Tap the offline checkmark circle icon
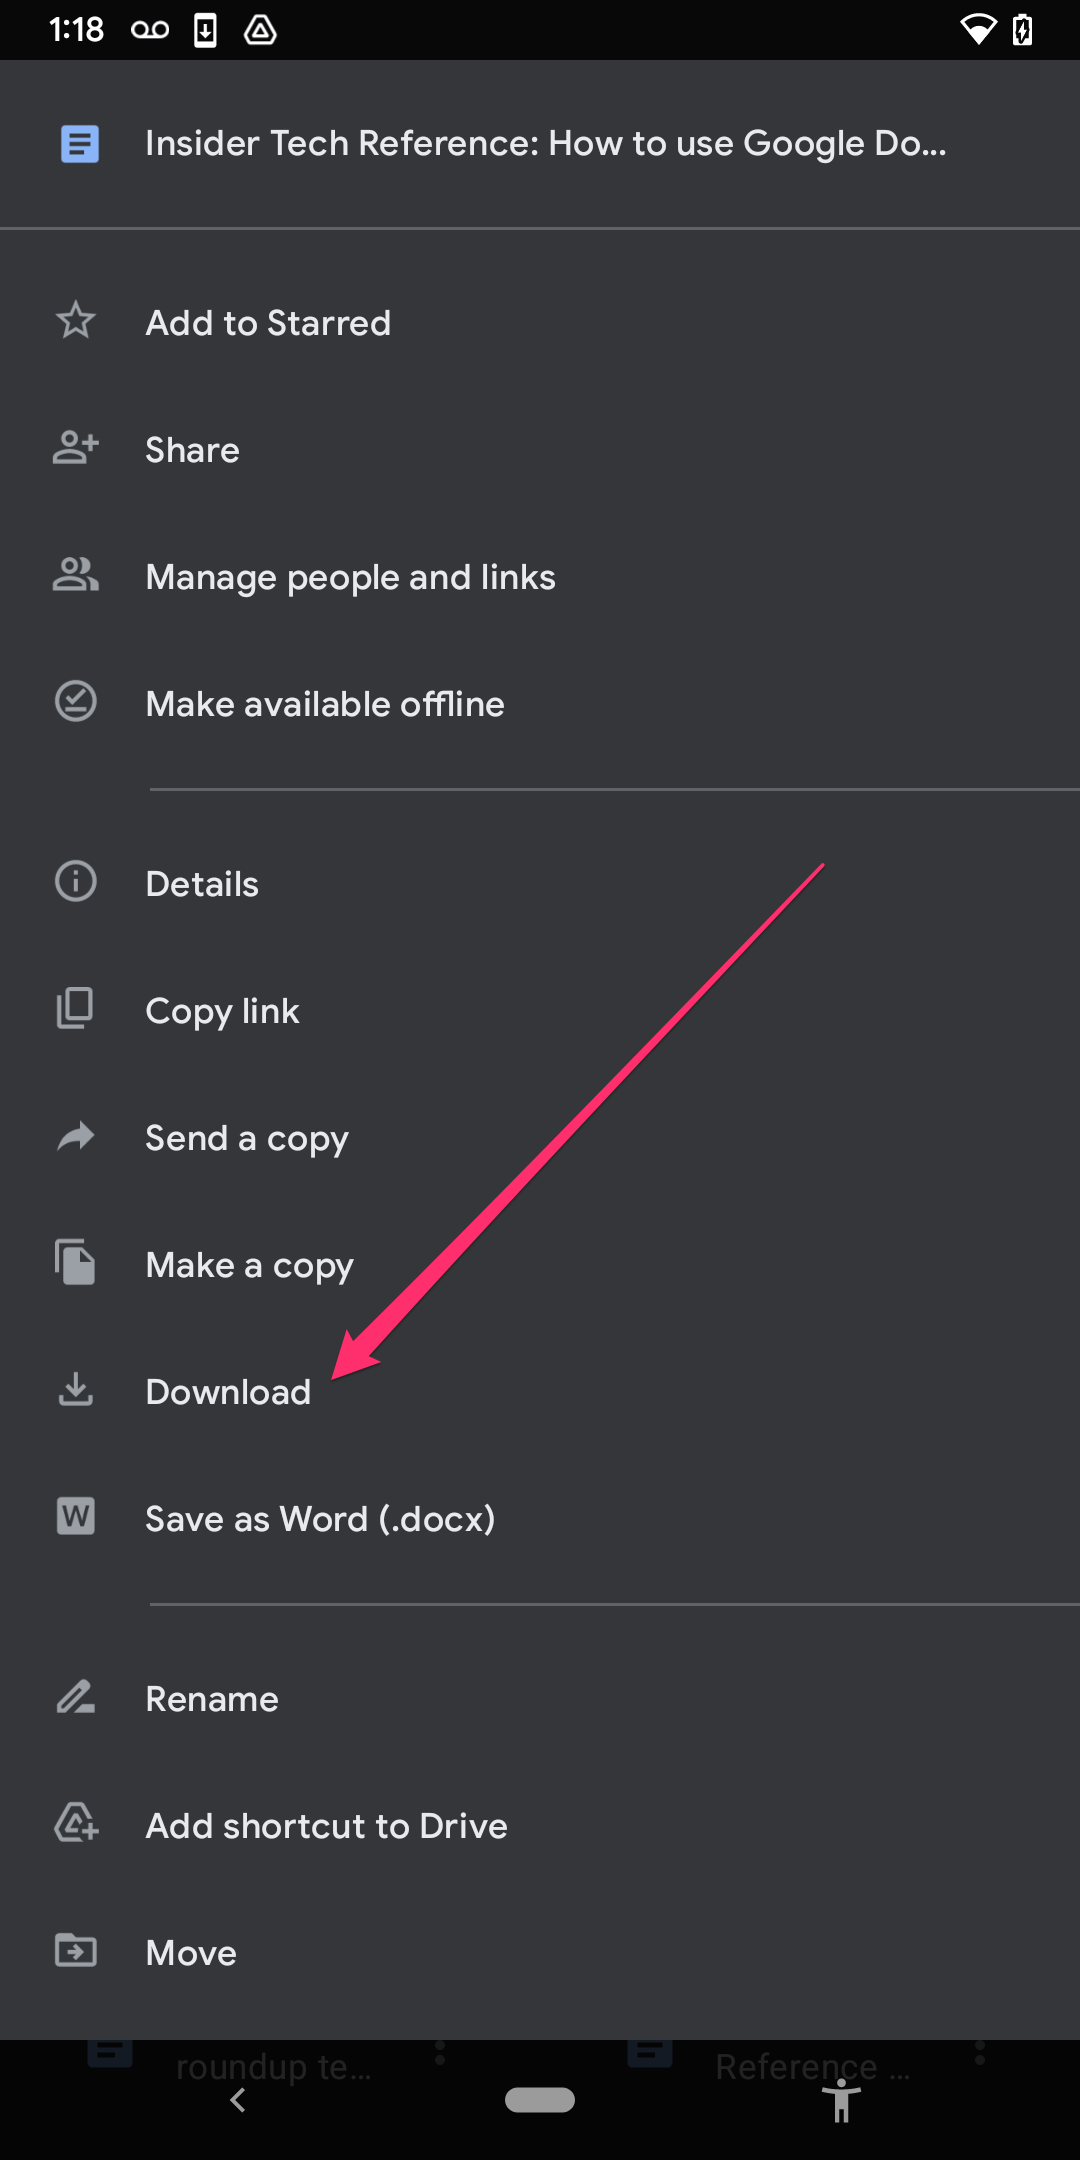 (76, 702)
